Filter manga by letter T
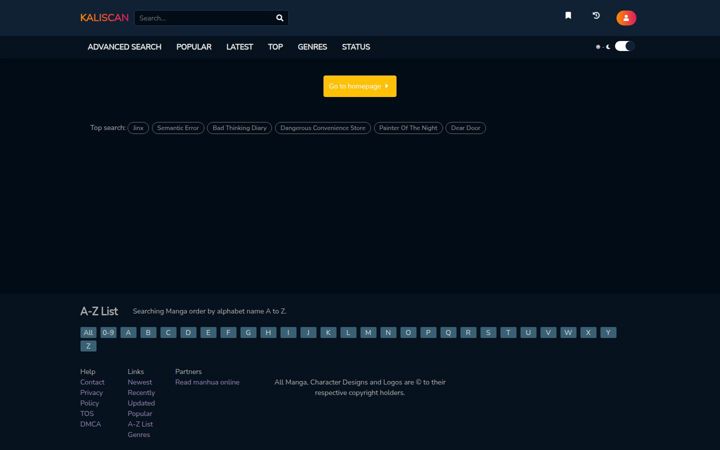720x450 pixels. tap(508, 332)
